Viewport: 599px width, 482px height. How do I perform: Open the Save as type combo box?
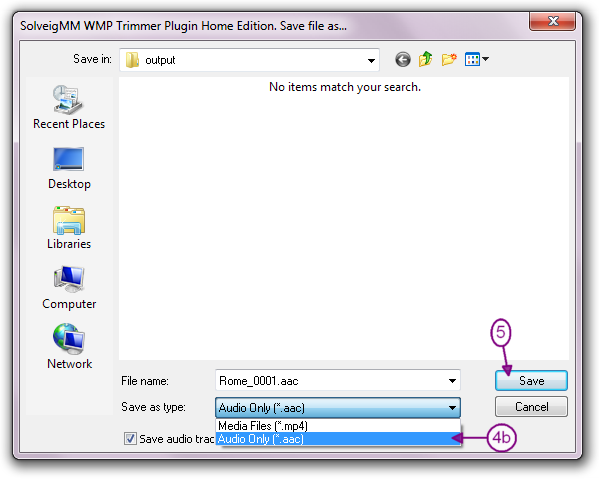pyautogui.click(x=338, y=408)
